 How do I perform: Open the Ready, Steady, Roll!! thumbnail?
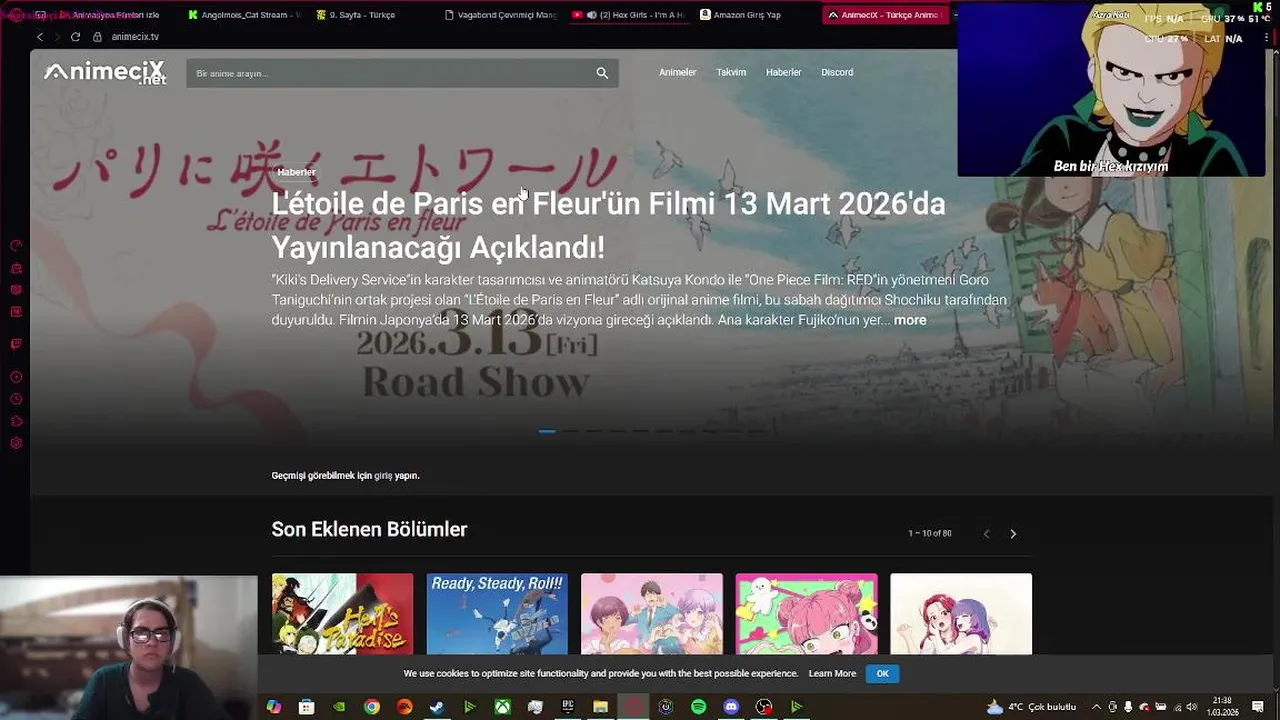pos(497,614)
